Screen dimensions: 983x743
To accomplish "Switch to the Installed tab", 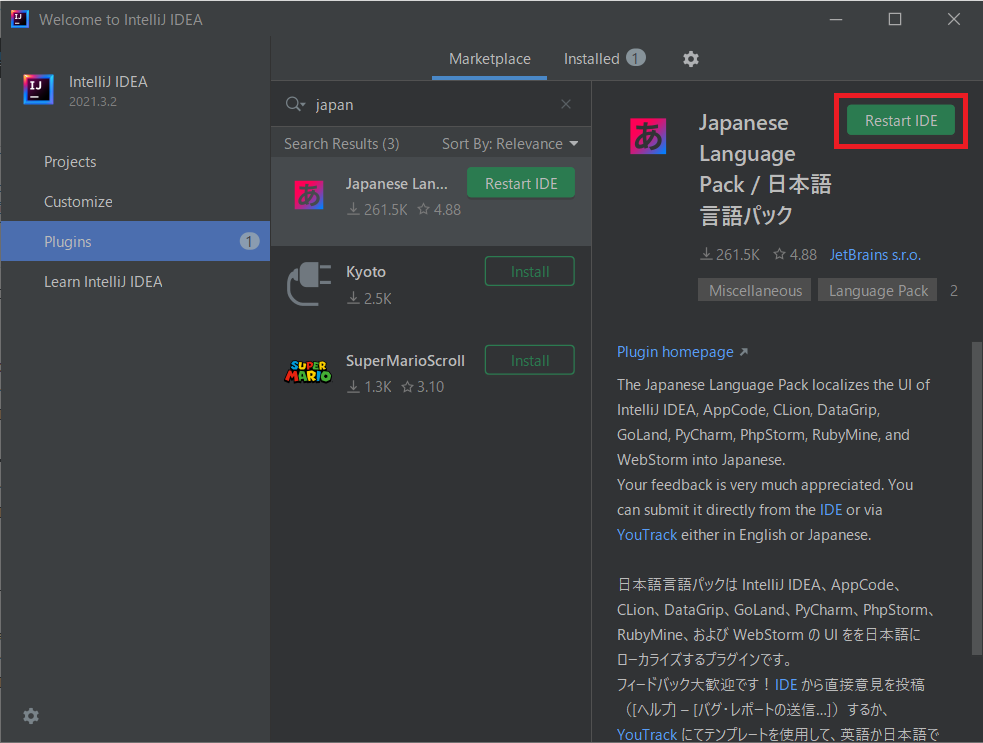I will coord(604,59).
